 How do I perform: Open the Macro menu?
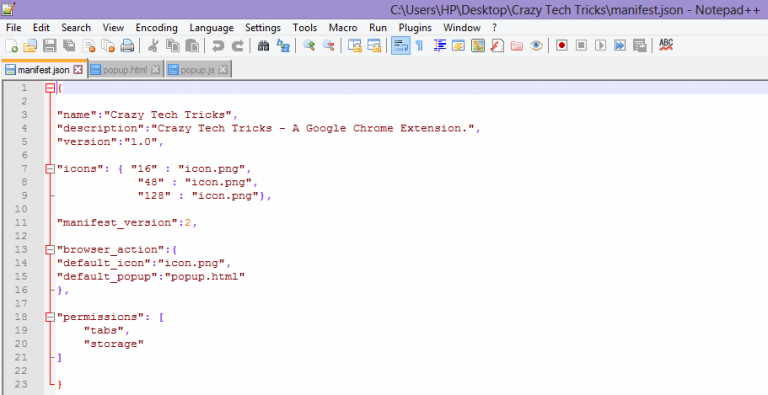tap(343, 27)
